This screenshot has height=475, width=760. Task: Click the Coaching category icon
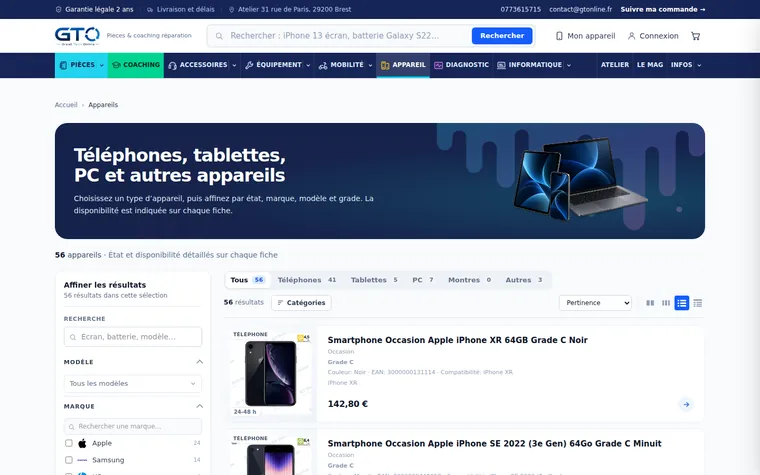116,65
